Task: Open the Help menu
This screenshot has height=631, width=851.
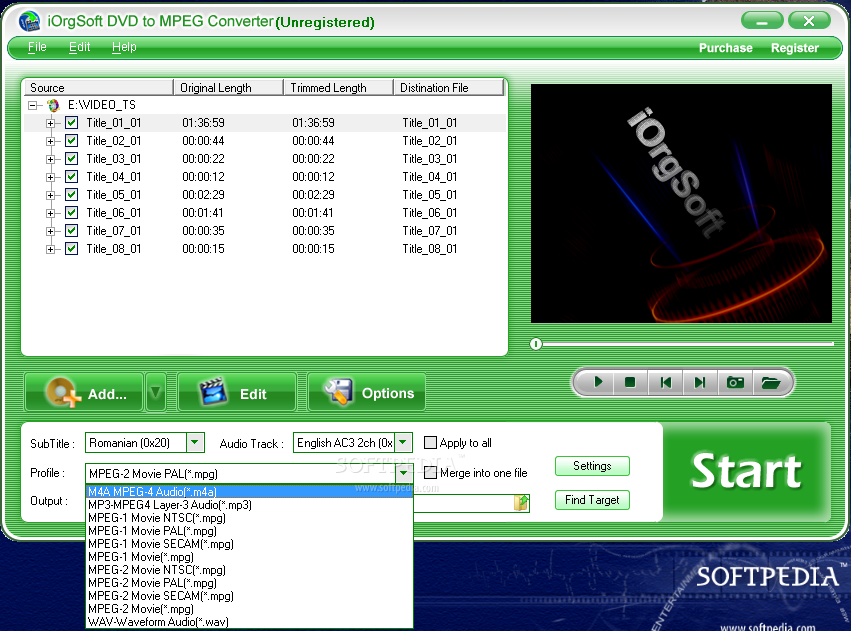Action: coord(124,47)
